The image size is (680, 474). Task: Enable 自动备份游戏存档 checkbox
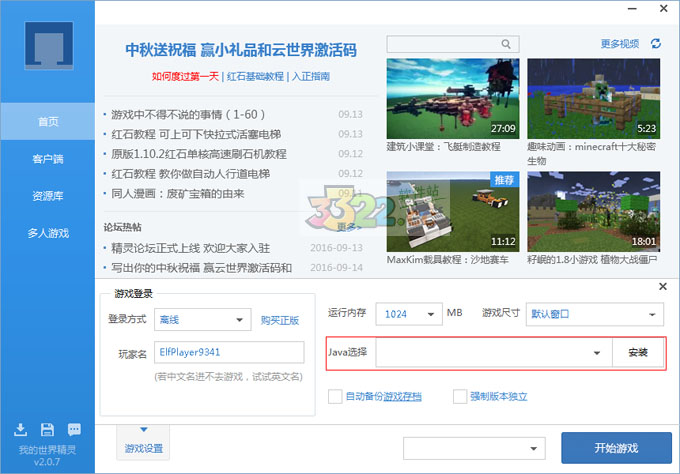pos(335,396)
